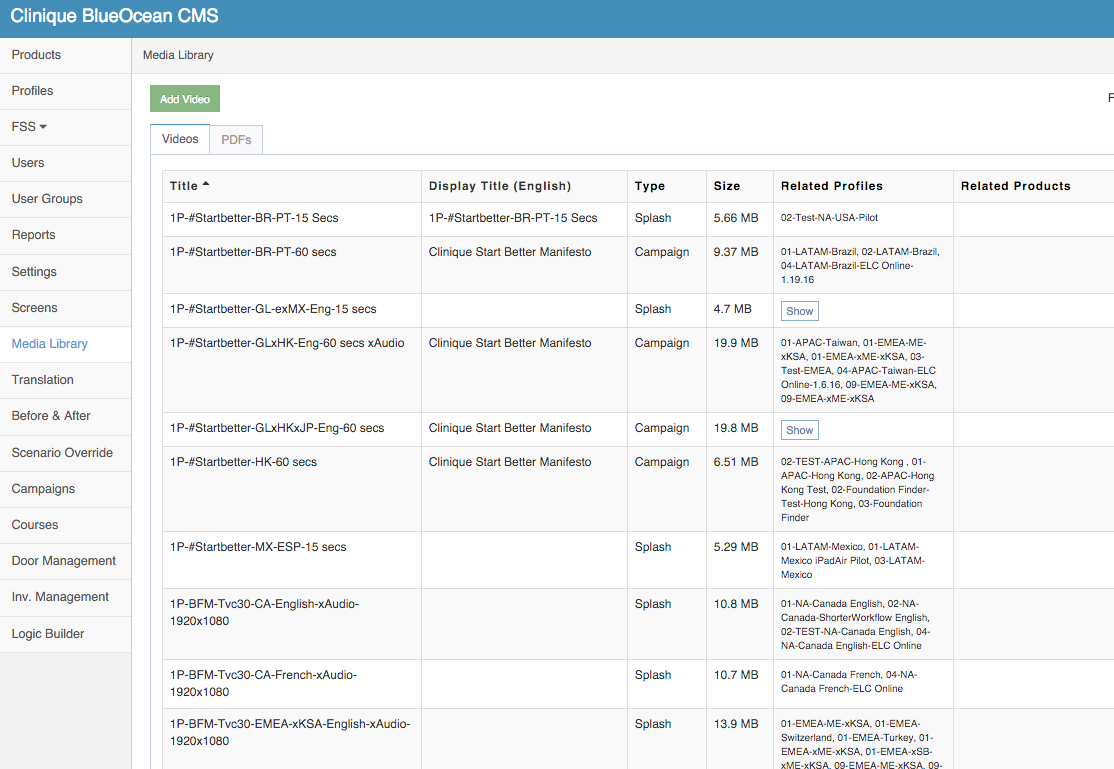Click the Add Video button
Image resolution: width=1114 pixels, height=769 pixels.
185,99
